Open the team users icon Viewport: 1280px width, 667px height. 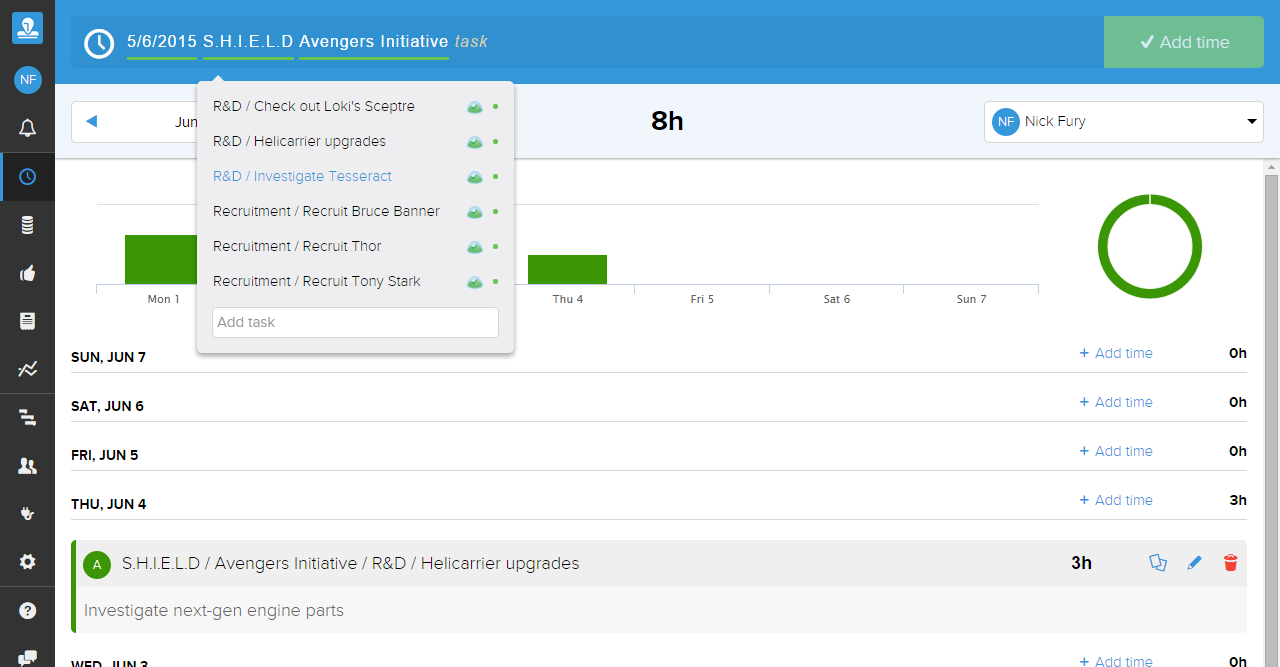coord(28,466)
